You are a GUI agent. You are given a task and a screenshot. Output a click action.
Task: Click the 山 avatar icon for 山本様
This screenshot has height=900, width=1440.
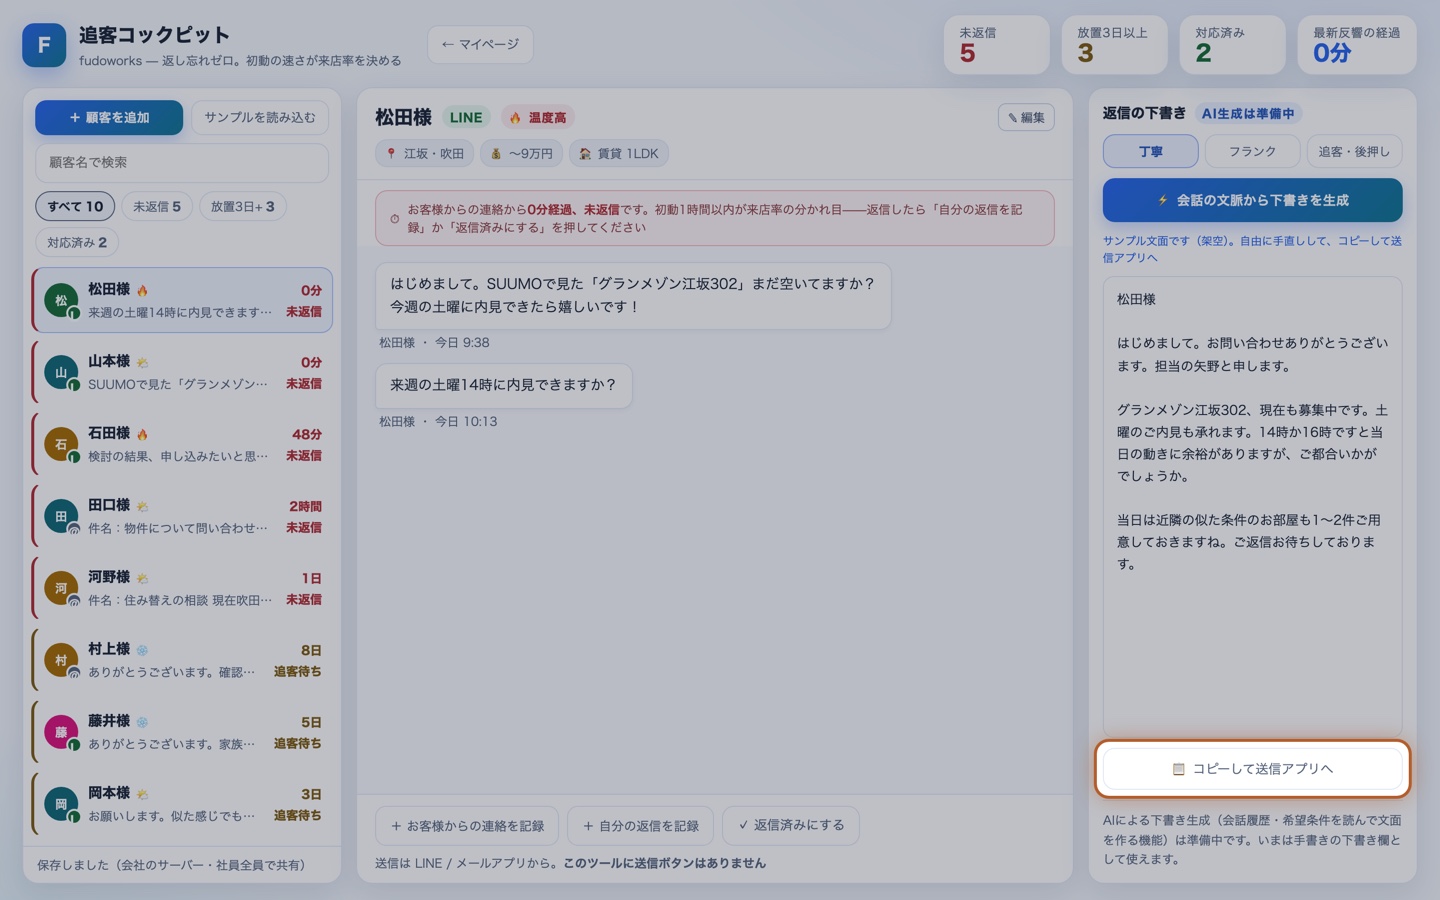61,372
